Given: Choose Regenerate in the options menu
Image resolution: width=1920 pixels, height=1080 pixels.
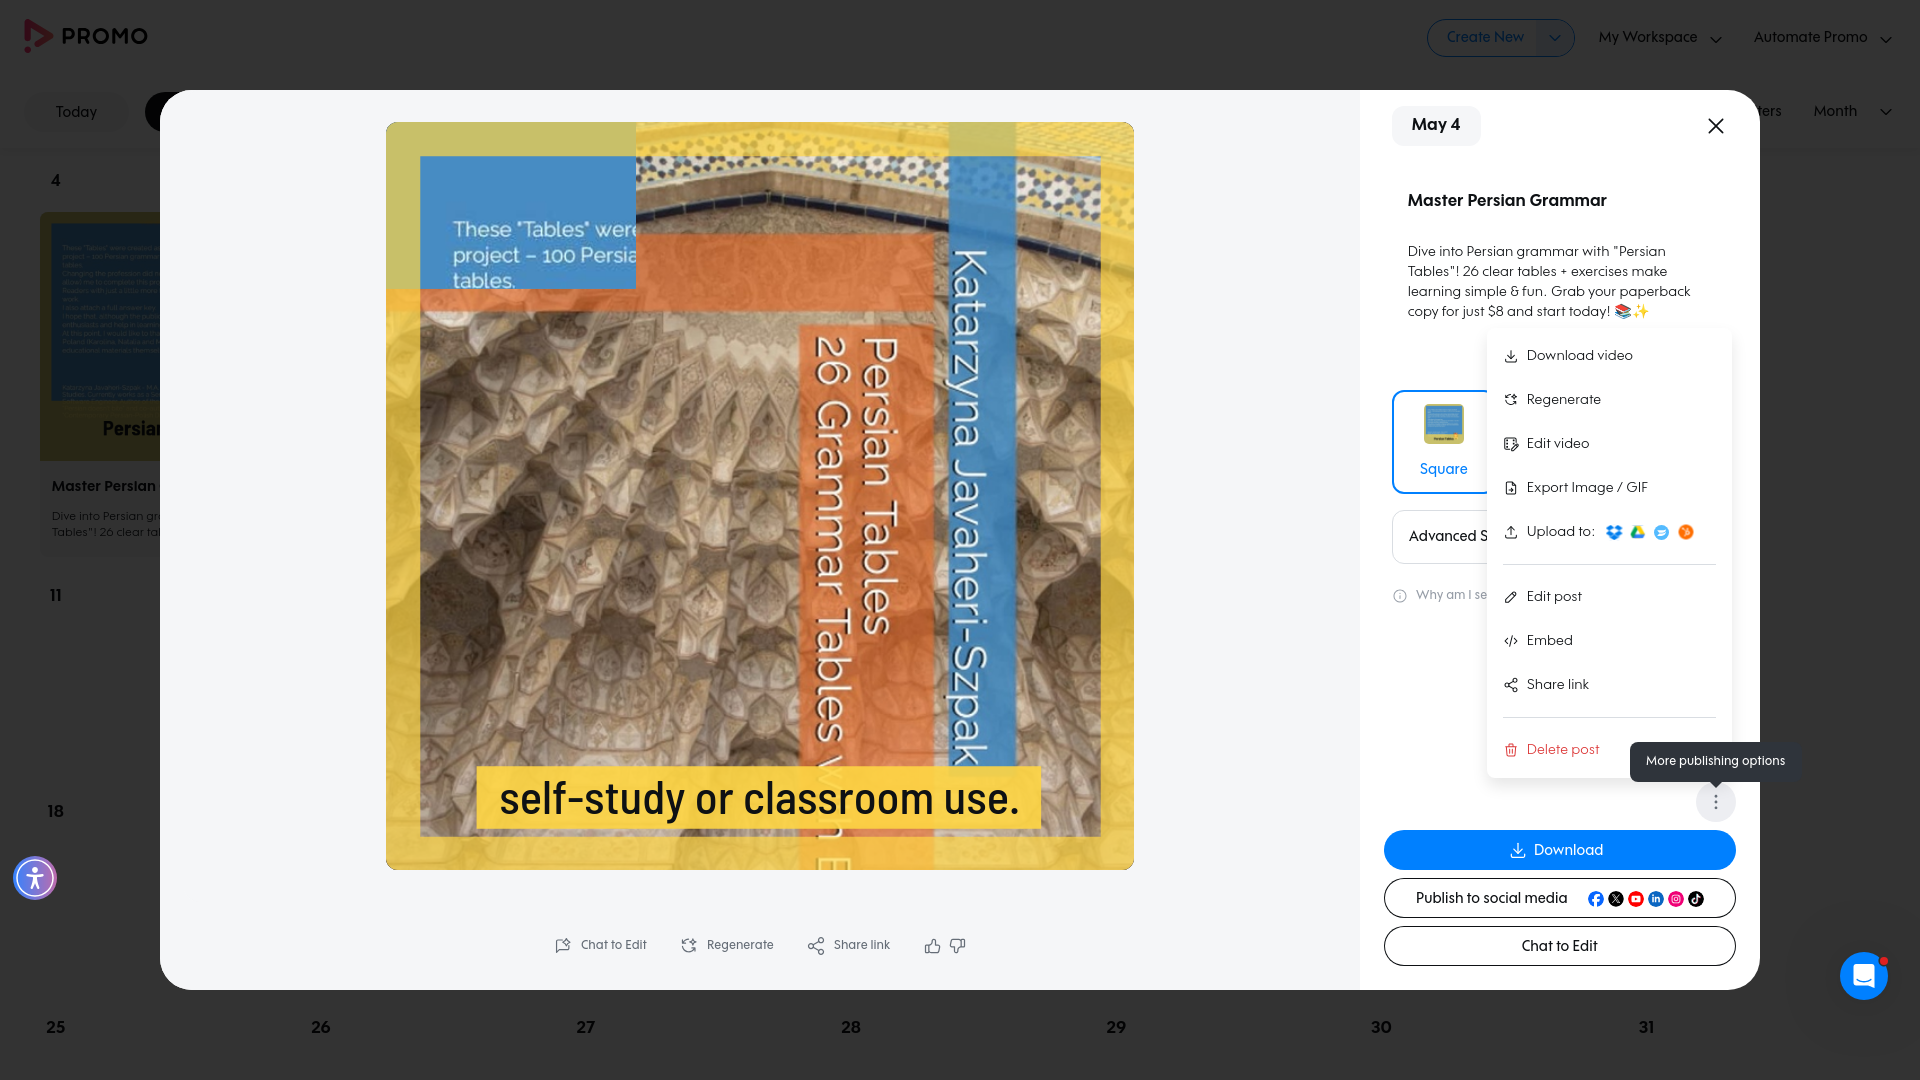Looking at the screenshot, I should [x=1609, y=400].
